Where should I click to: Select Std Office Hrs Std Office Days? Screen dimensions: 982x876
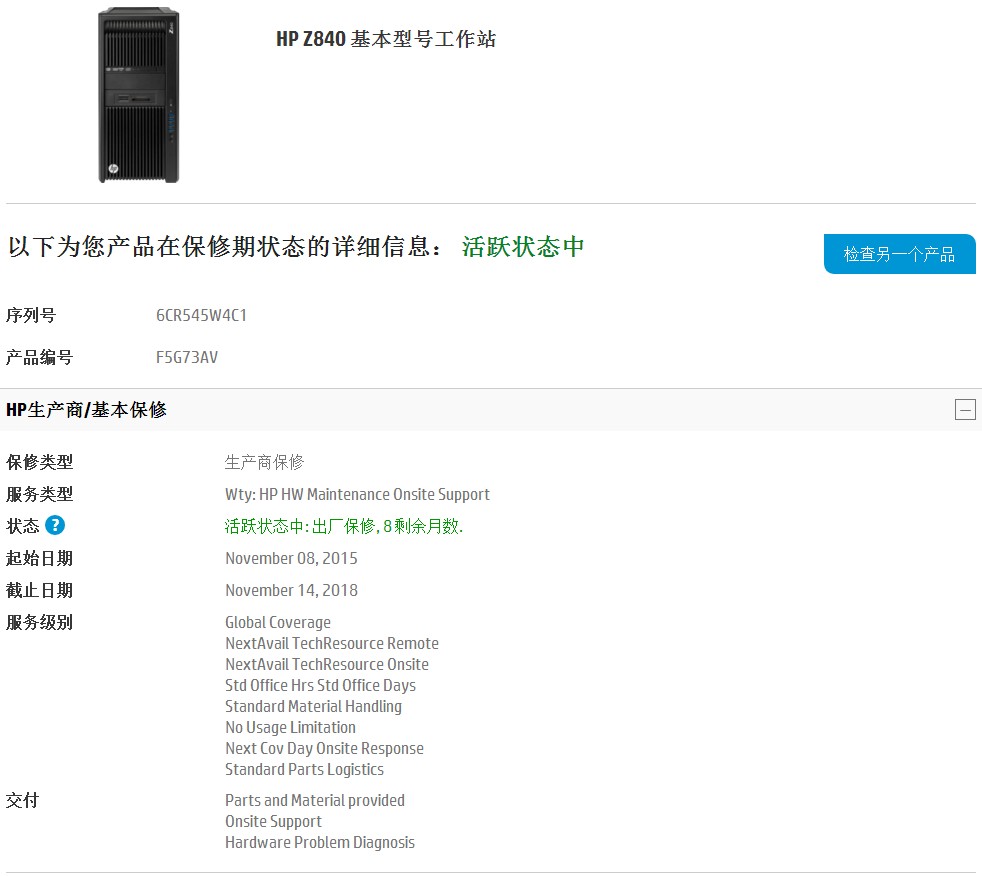point(320,686)
